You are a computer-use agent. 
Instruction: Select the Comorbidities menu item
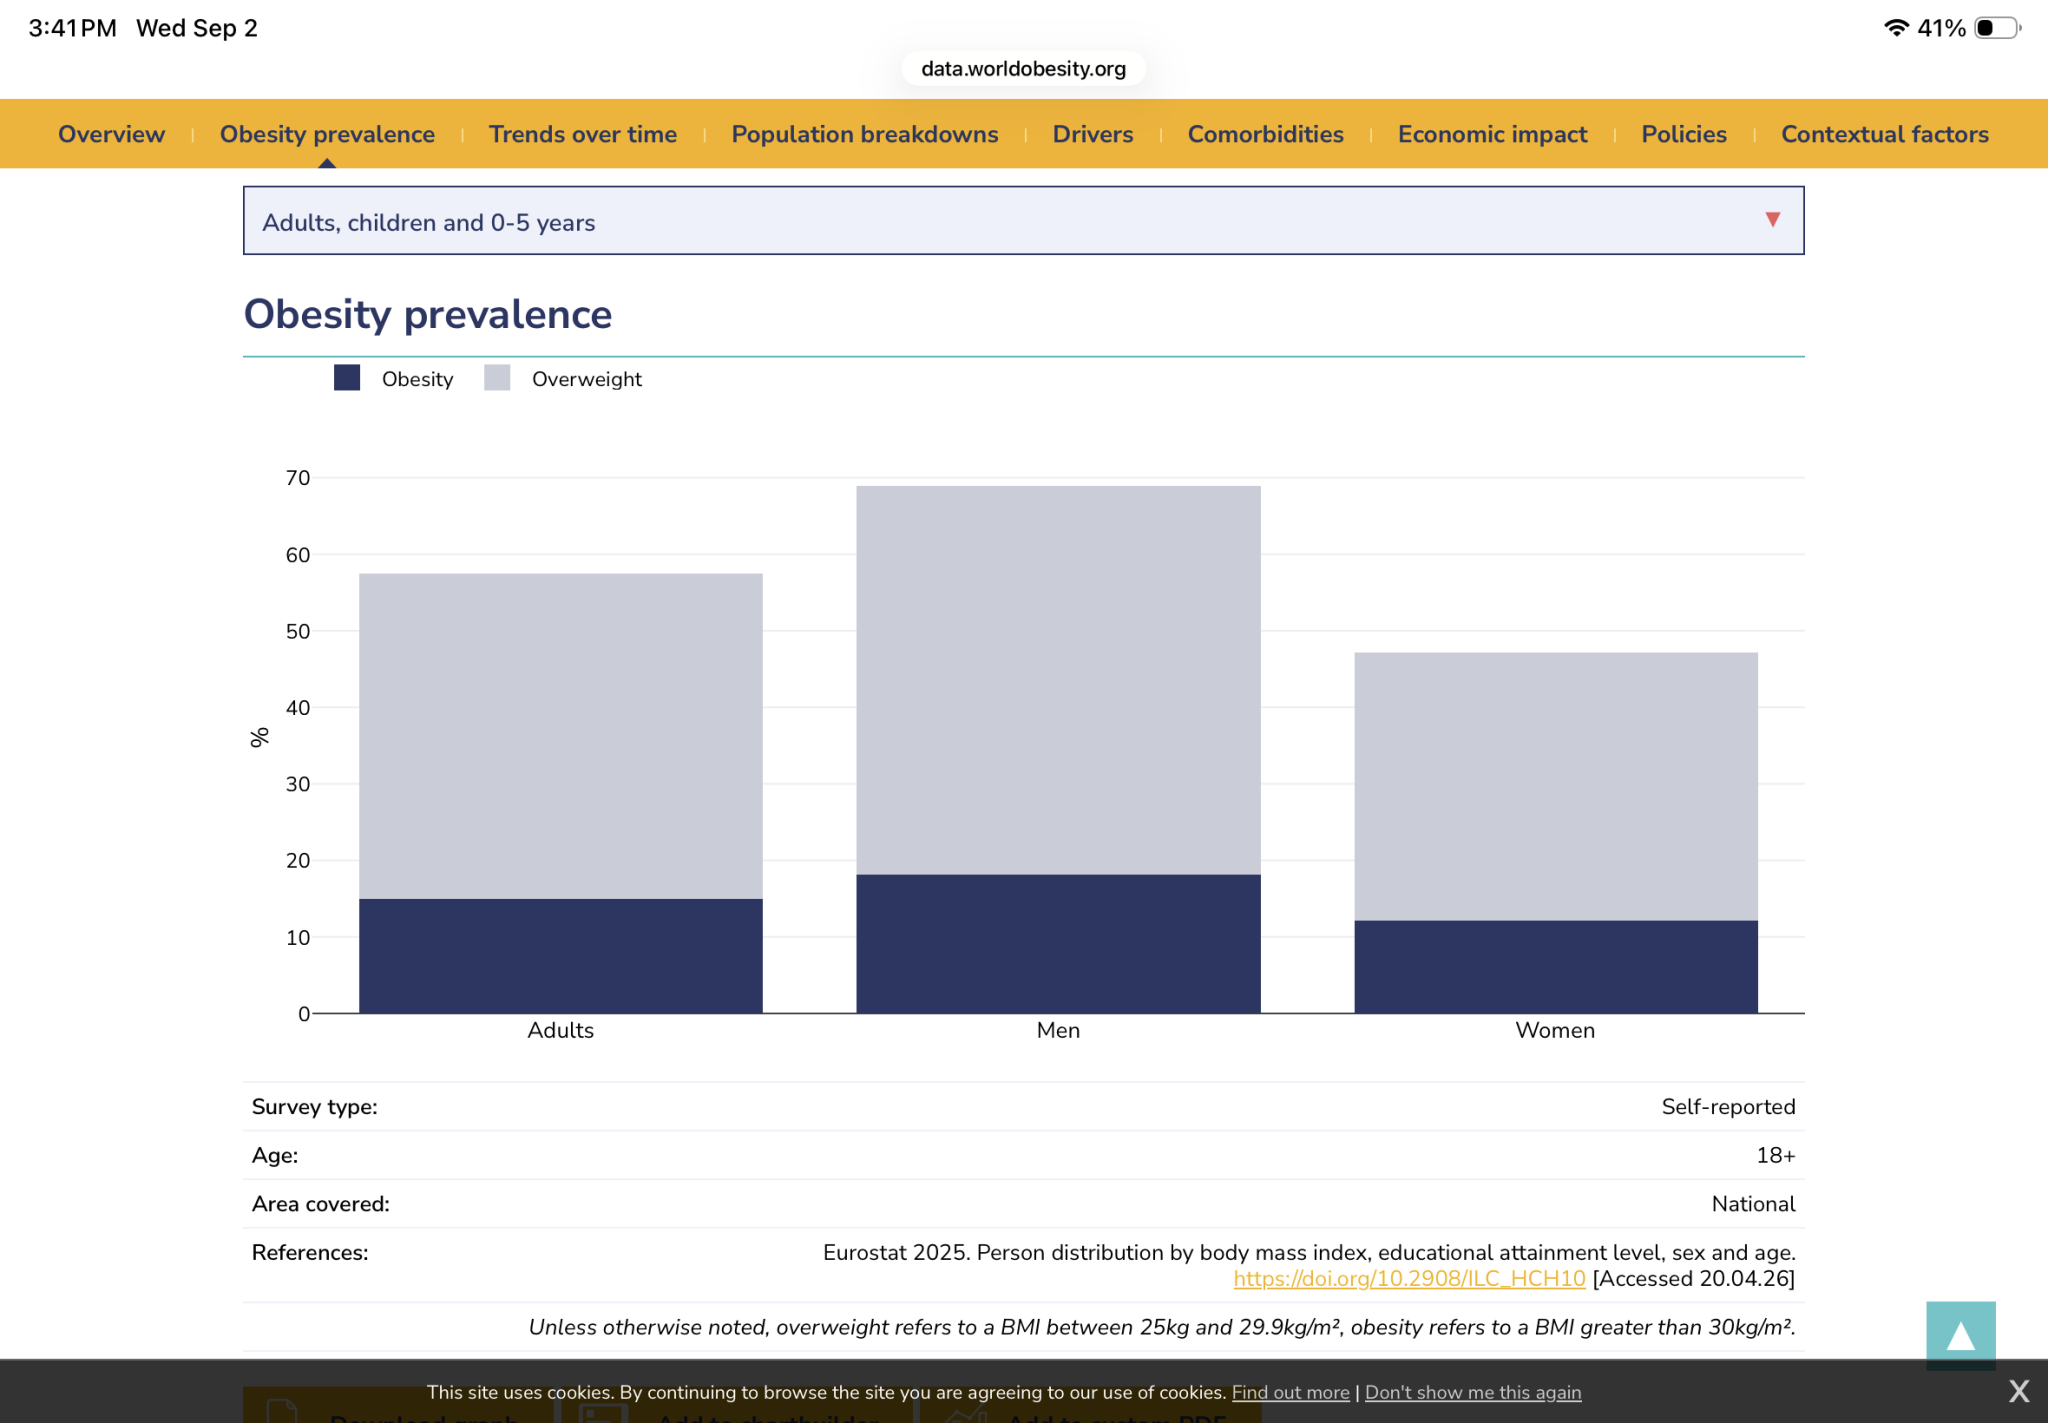pyautogui.click(x=1265, y=134)
